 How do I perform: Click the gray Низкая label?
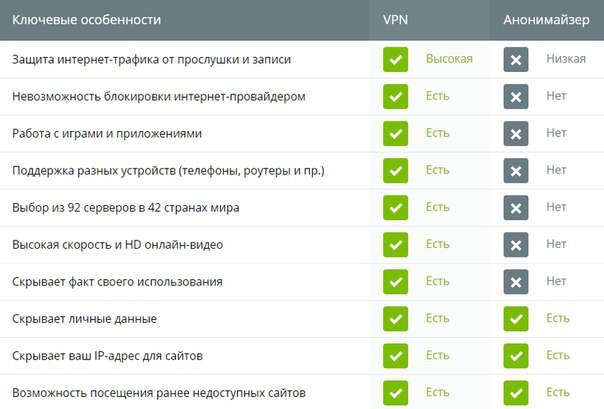566,59
